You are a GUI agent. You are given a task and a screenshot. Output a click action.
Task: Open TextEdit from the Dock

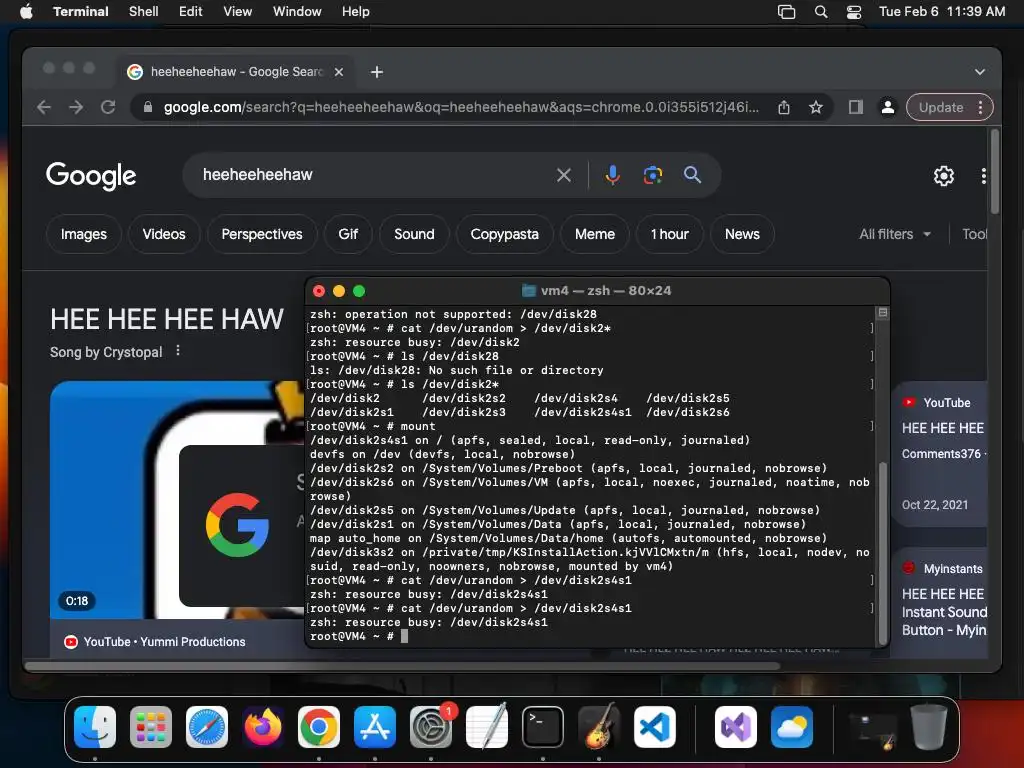coord(487,726)
